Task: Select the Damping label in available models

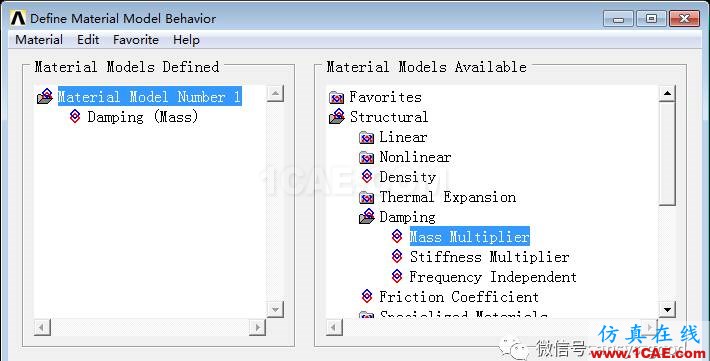Action: pos(407,217)
